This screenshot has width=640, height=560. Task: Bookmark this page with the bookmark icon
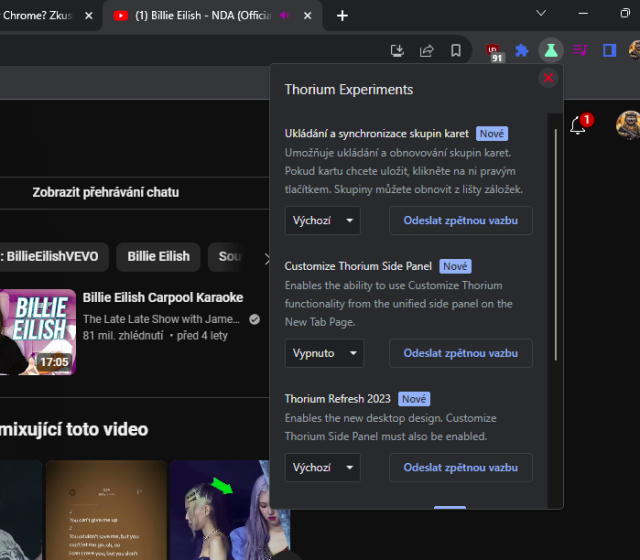456,51
